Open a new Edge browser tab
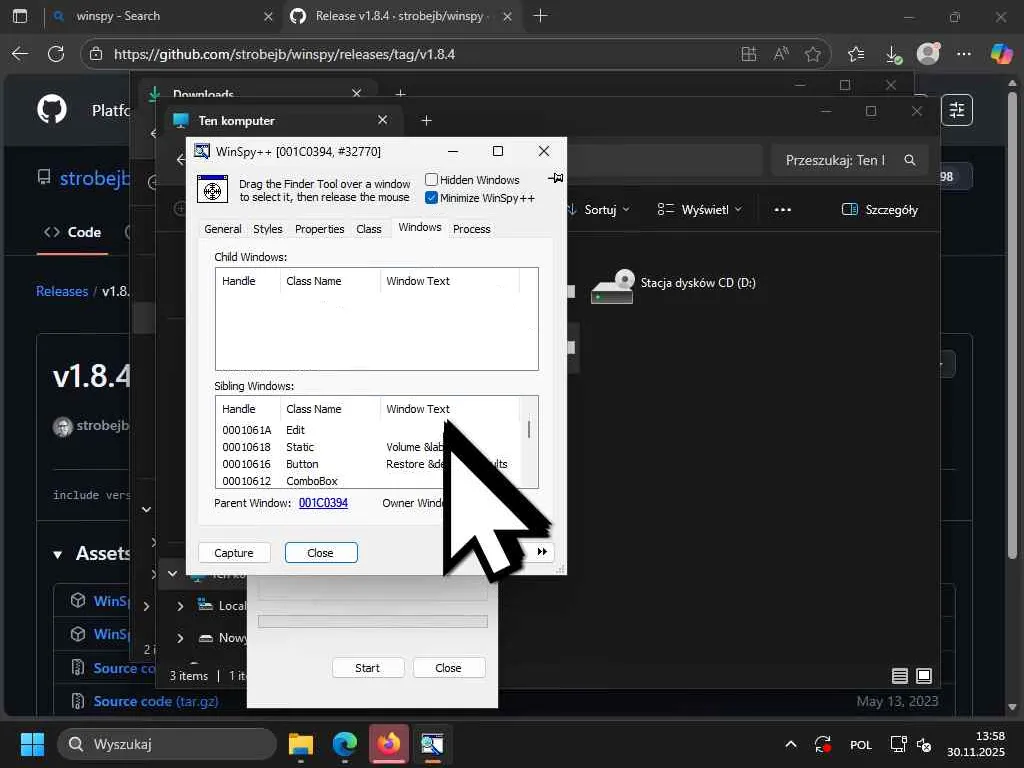Viewport: 1024px width, 768px height. (x=540, y=16)
